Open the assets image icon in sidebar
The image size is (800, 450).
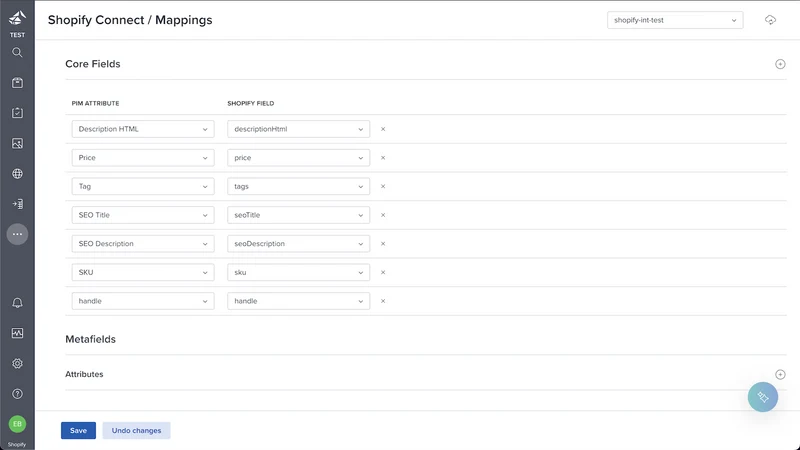(17, 143)
